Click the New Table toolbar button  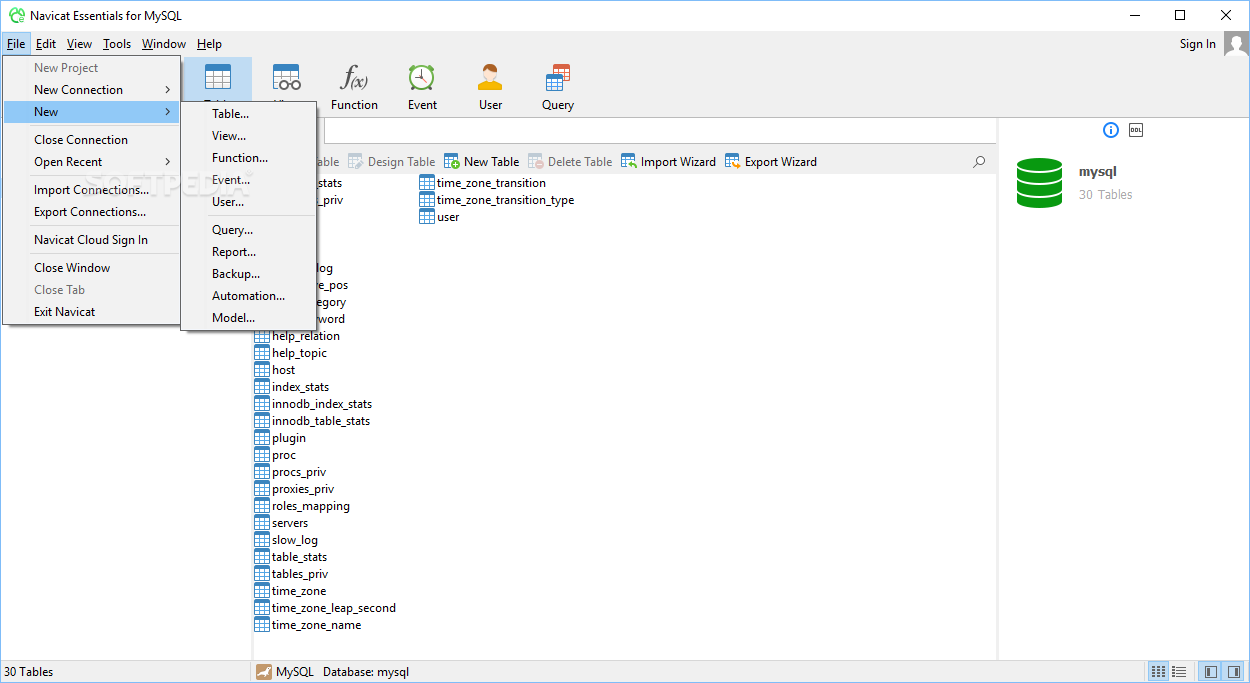pyautogui.click(x=482, y=161)
